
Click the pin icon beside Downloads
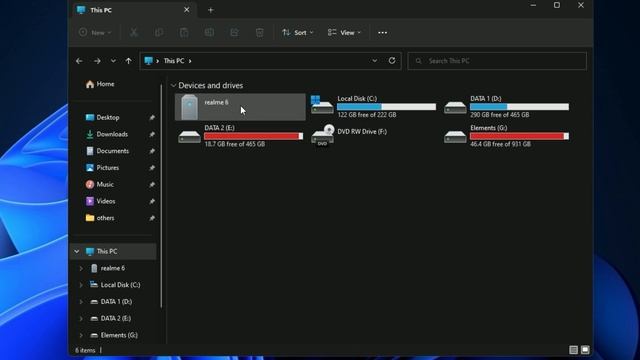point(152,134)
